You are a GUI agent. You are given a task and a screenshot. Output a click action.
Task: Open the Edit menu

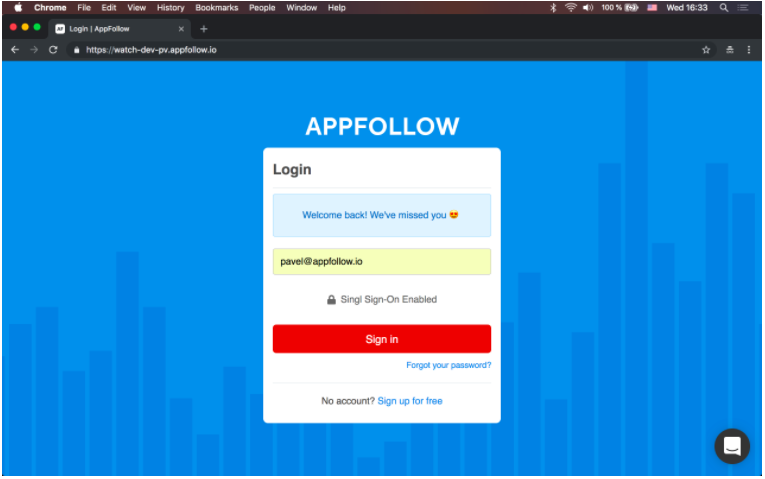pyautogui.click(x=109, y=8)
